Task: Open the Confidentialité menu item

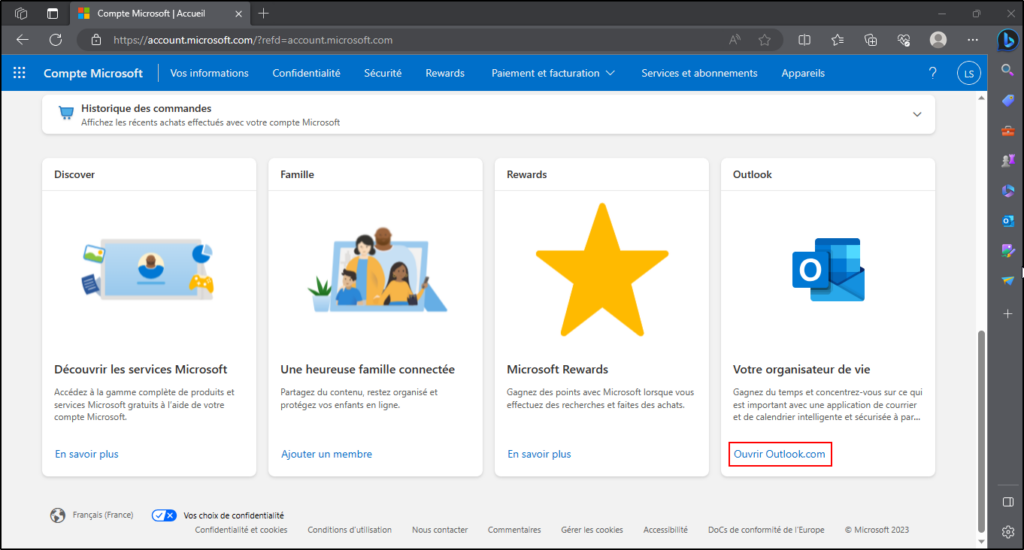Action: point(306,73)
